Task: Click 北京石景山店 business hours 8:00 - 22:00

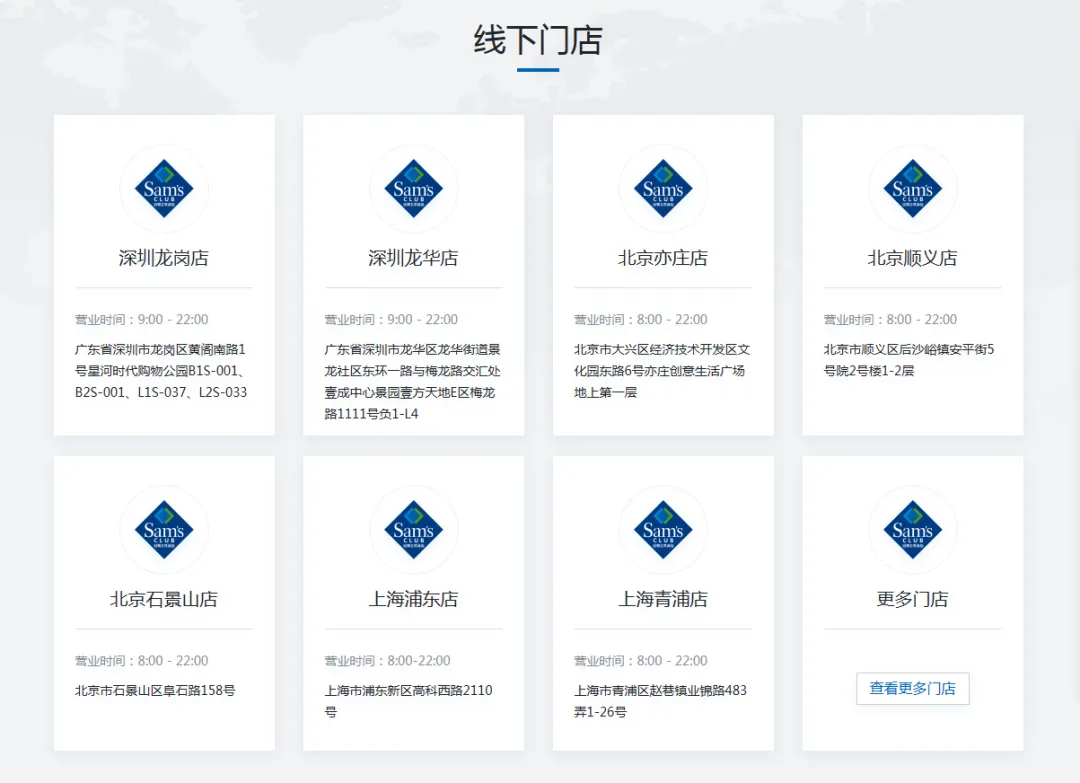Action: pos(141,660)
